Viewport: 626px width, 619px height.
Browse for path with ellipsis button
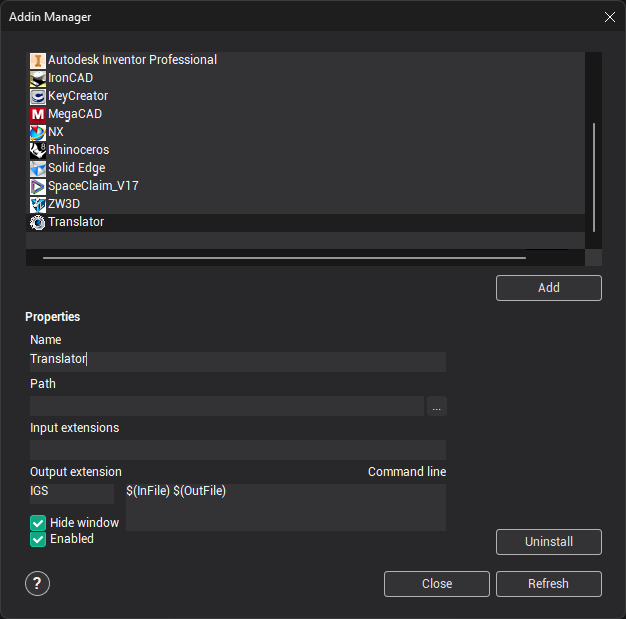tap(436, 406)
